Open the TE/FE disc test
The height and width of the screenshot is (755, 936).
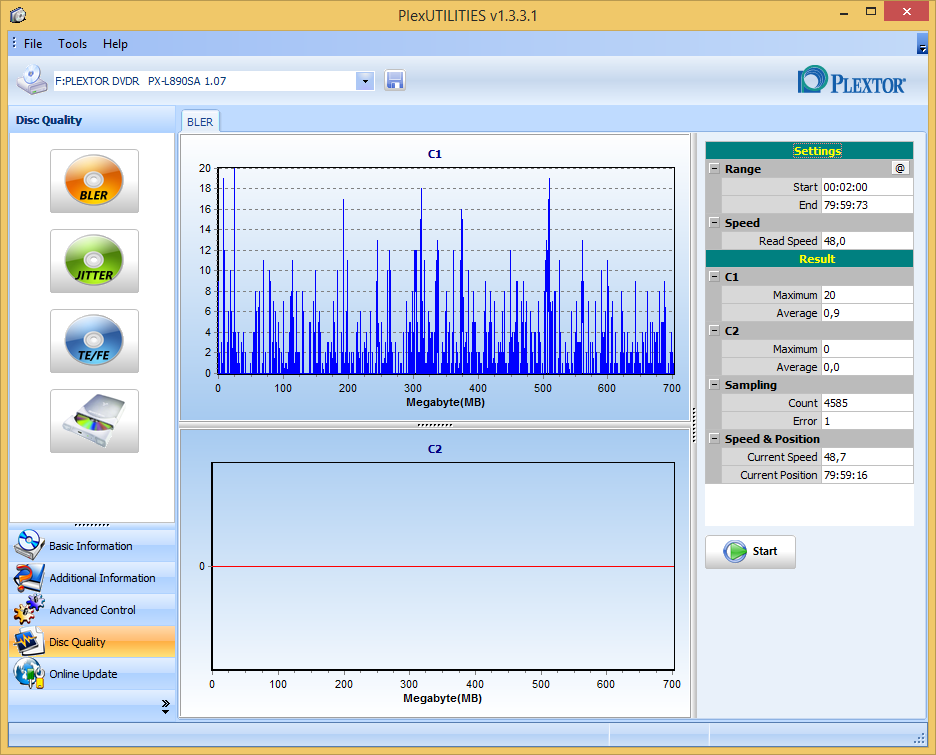(x=94, y=341)
